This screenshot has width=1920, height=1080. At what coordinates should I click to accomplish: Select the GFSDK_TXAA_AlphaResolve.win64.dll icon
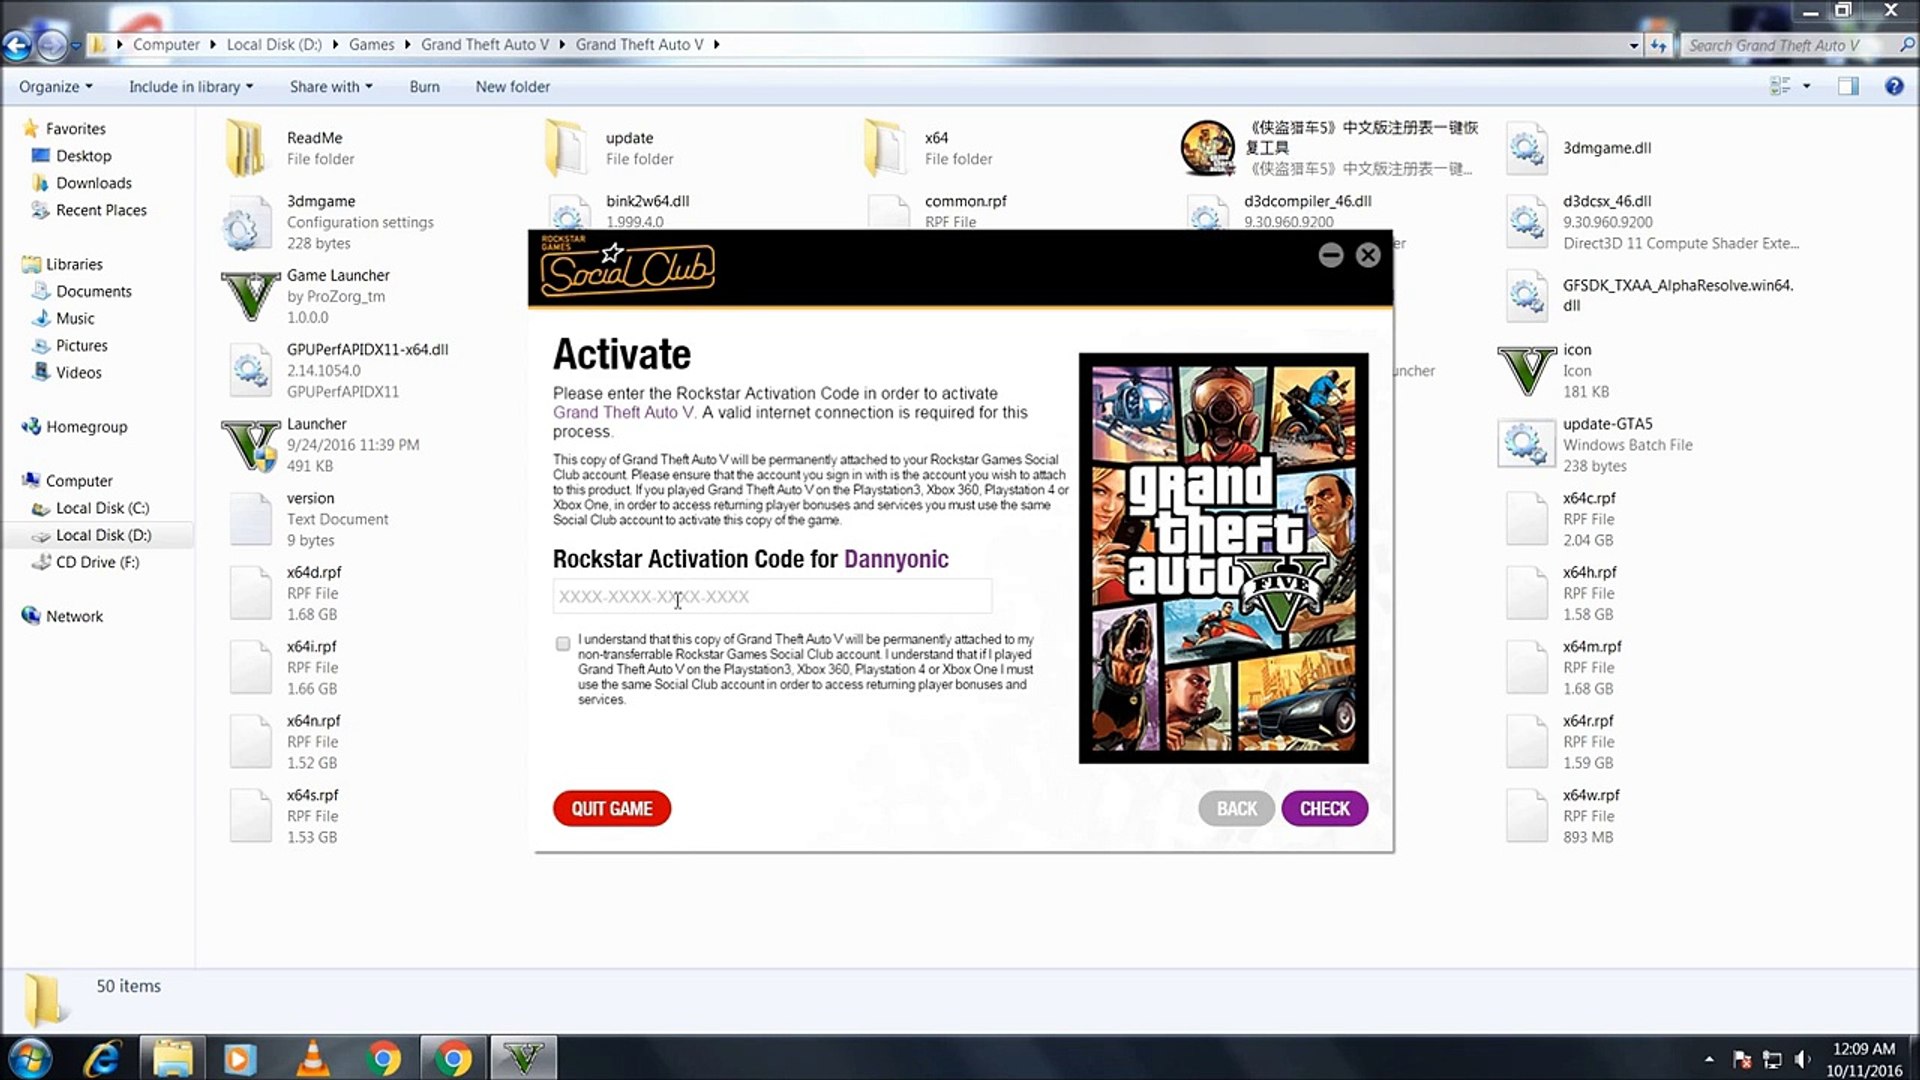point(1526,296)
